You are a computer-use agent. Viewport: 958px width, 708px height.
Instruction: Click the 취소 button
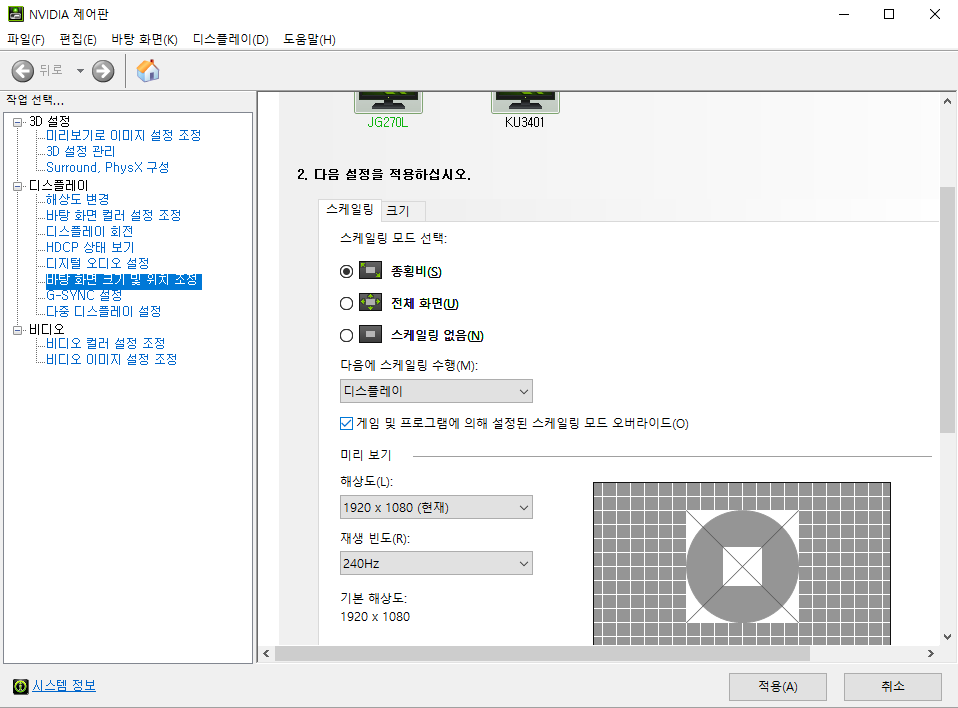tap(893, 687)
